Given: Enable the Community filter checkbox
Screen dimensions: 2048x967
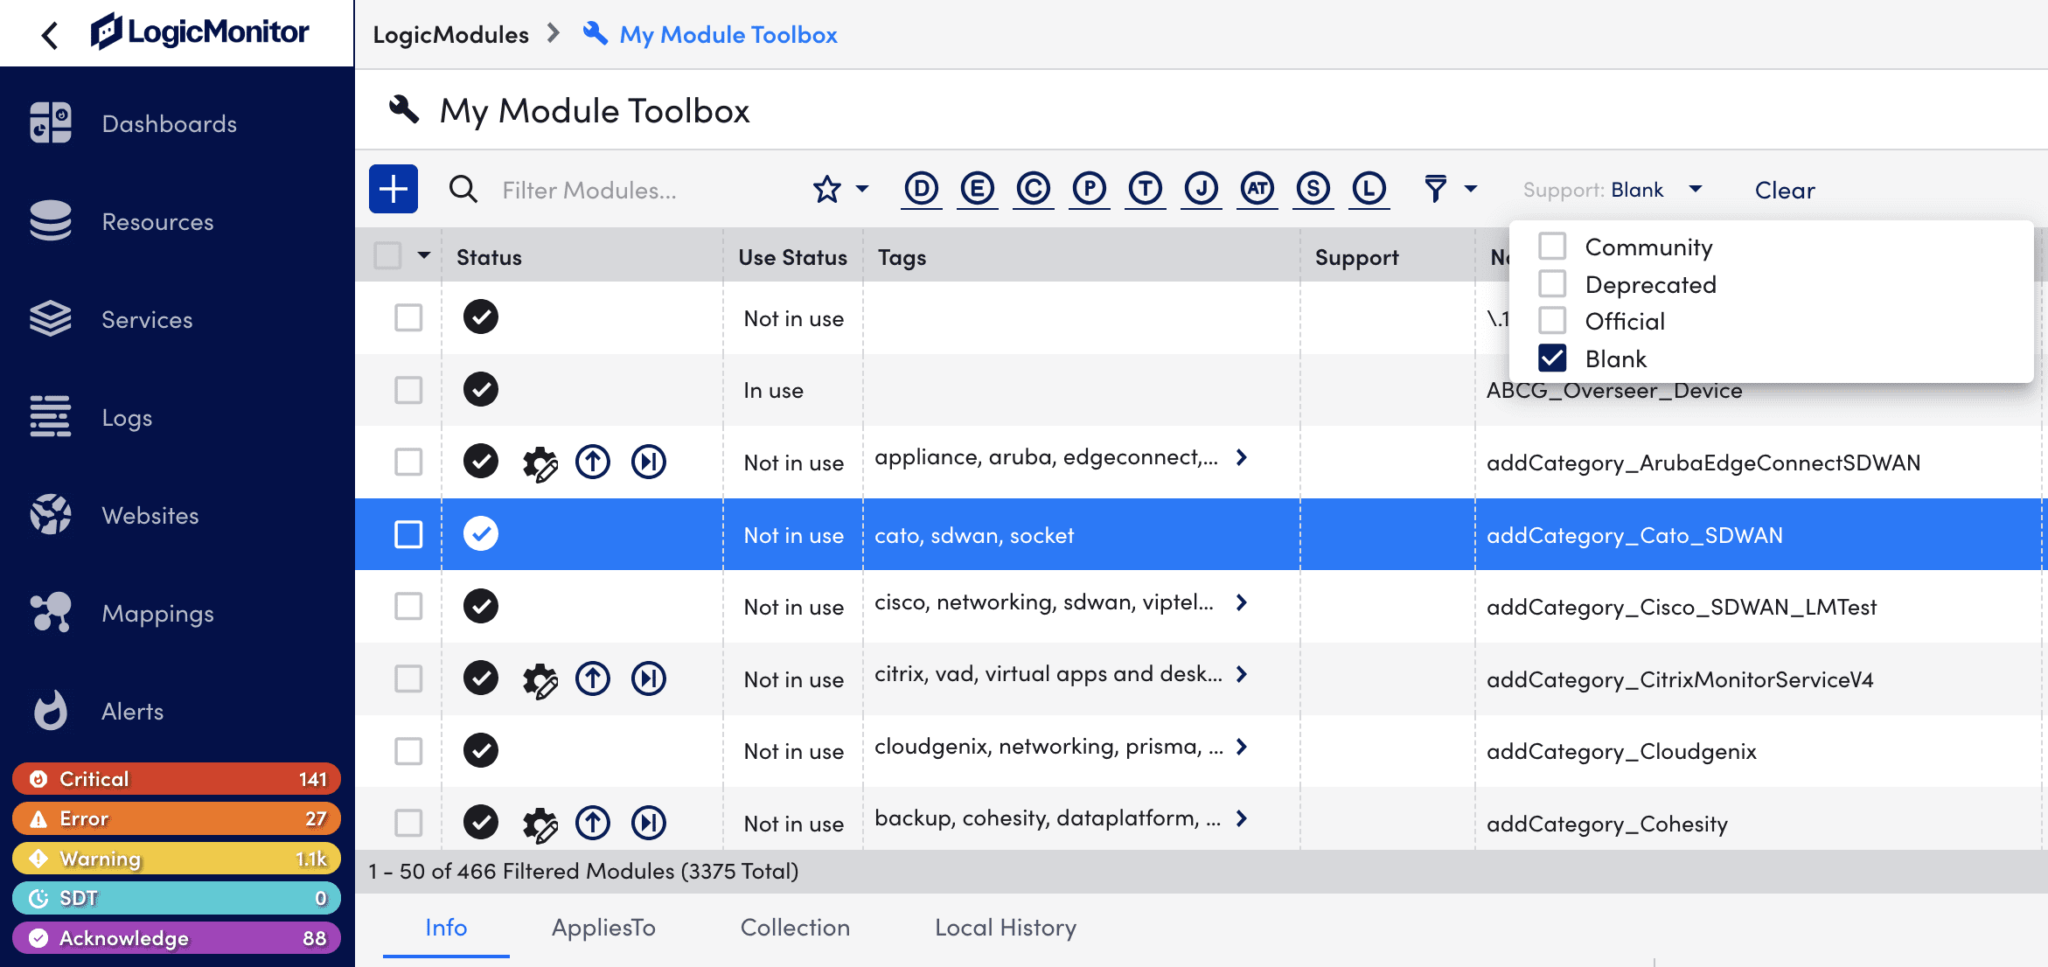Looking at the screenshot, I should pyautogui.click(x=1552, y=245).
